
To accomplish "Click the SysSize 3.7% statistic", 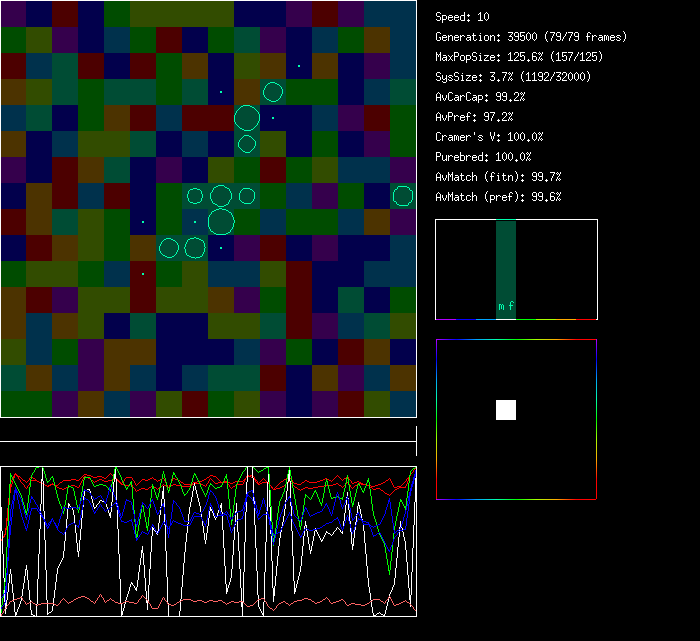I will click(x=512, y=77).
